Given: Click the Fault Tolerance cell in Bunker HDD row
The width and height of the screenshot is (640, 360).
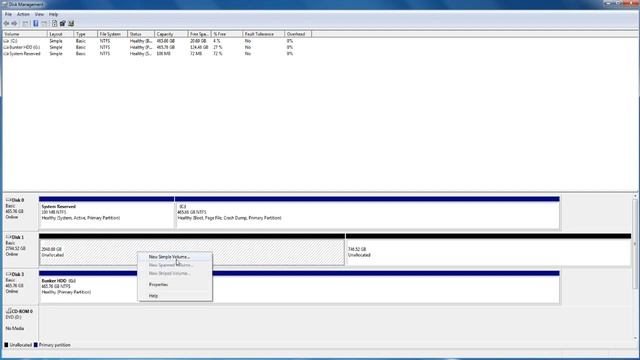Looking at the screenshot, I should click(248, 47).
